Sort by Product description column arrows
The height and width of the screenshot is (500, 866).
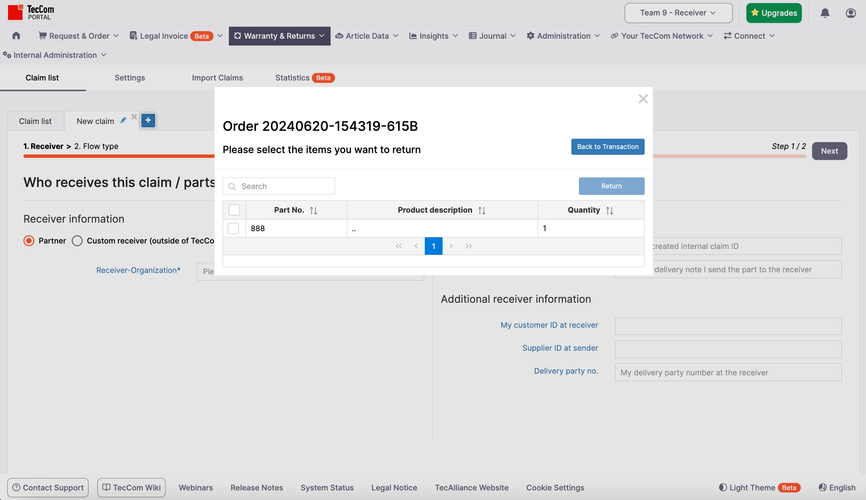point(481,211)
